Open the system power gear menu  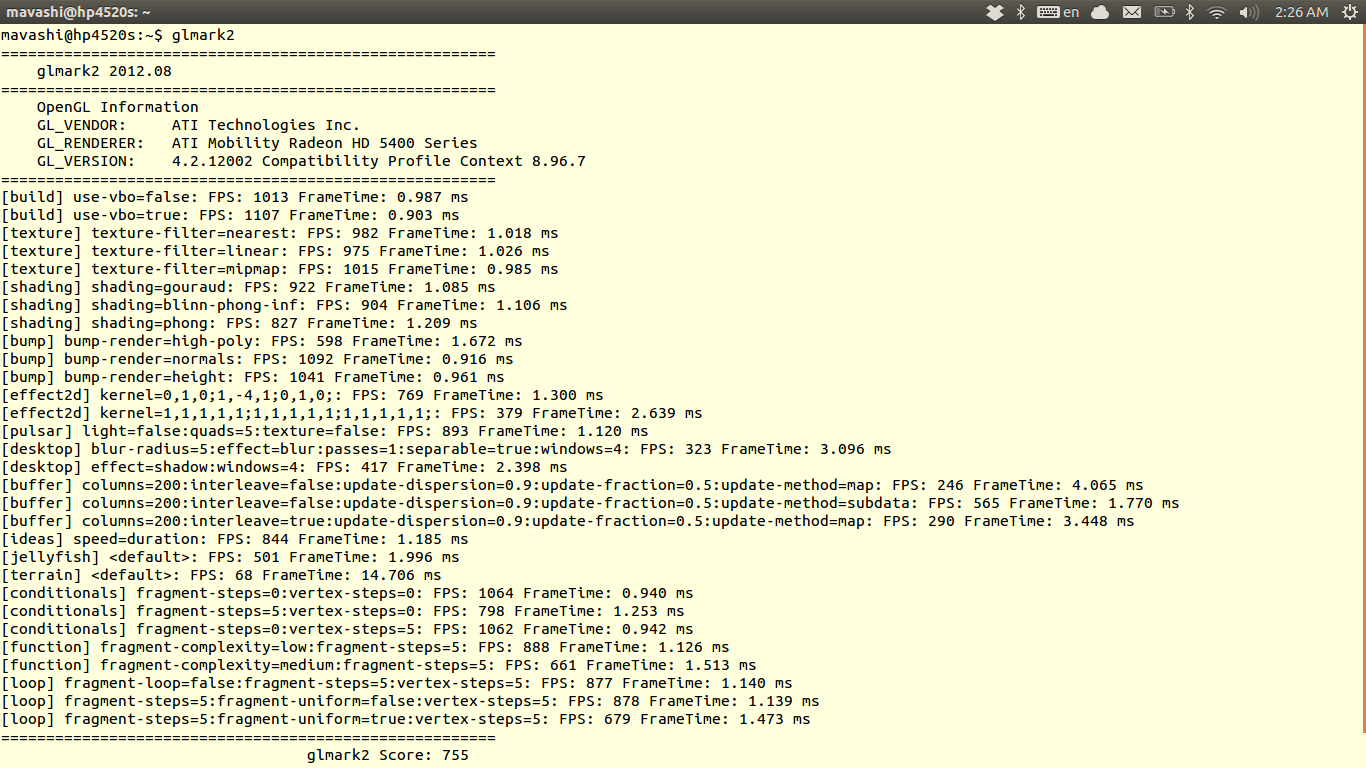(1347, 12)
